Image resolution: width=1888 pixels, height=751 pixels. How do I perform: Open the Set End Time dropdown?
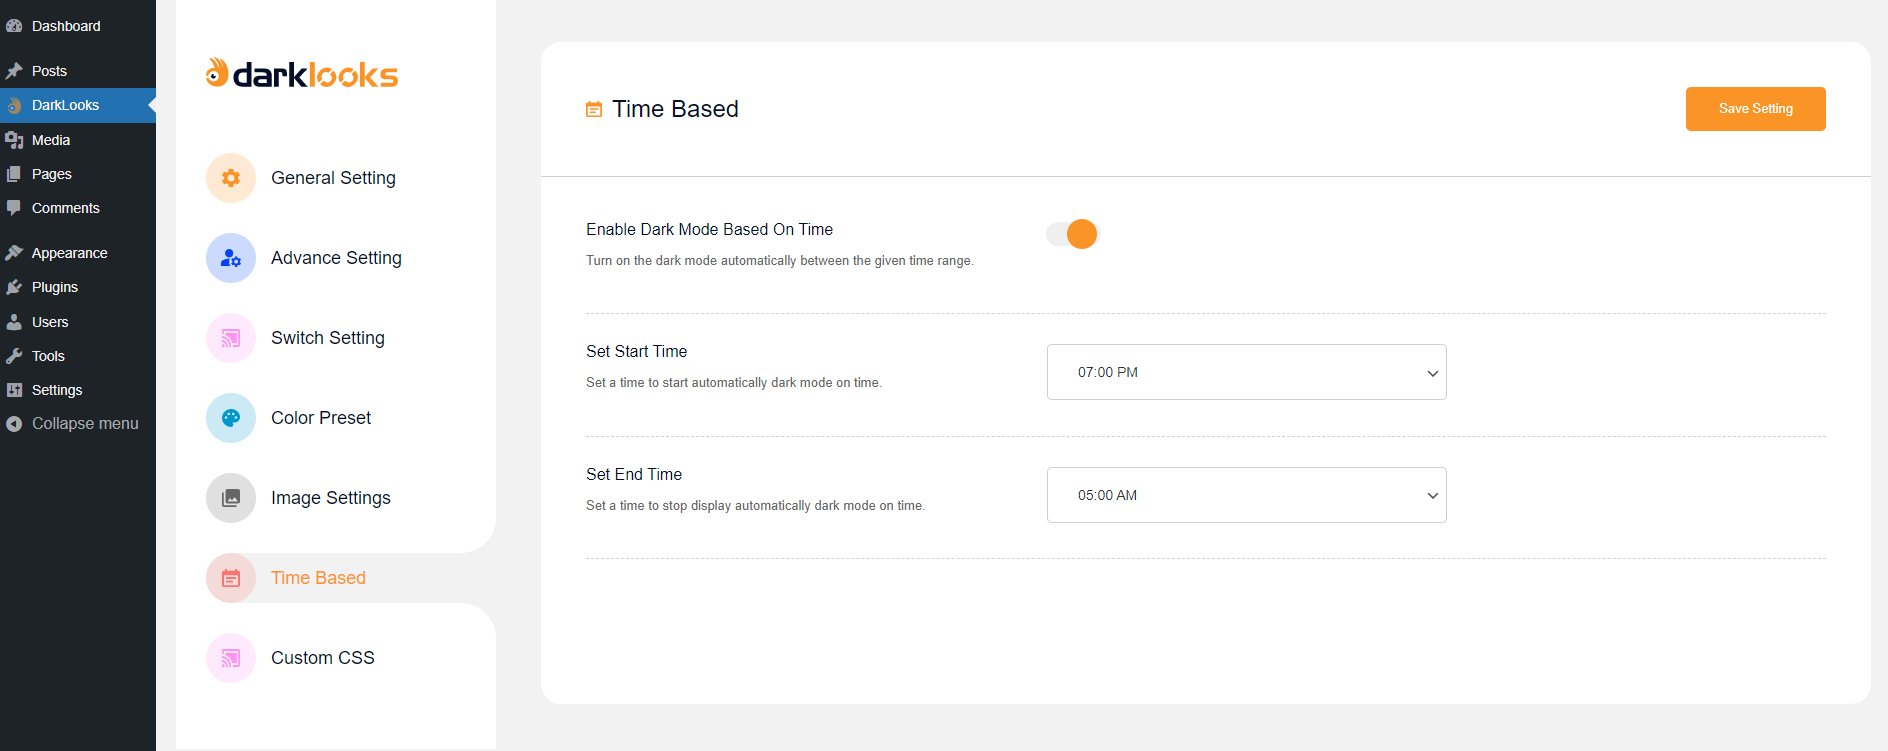pyautogui.click(x=1246, y=495)
